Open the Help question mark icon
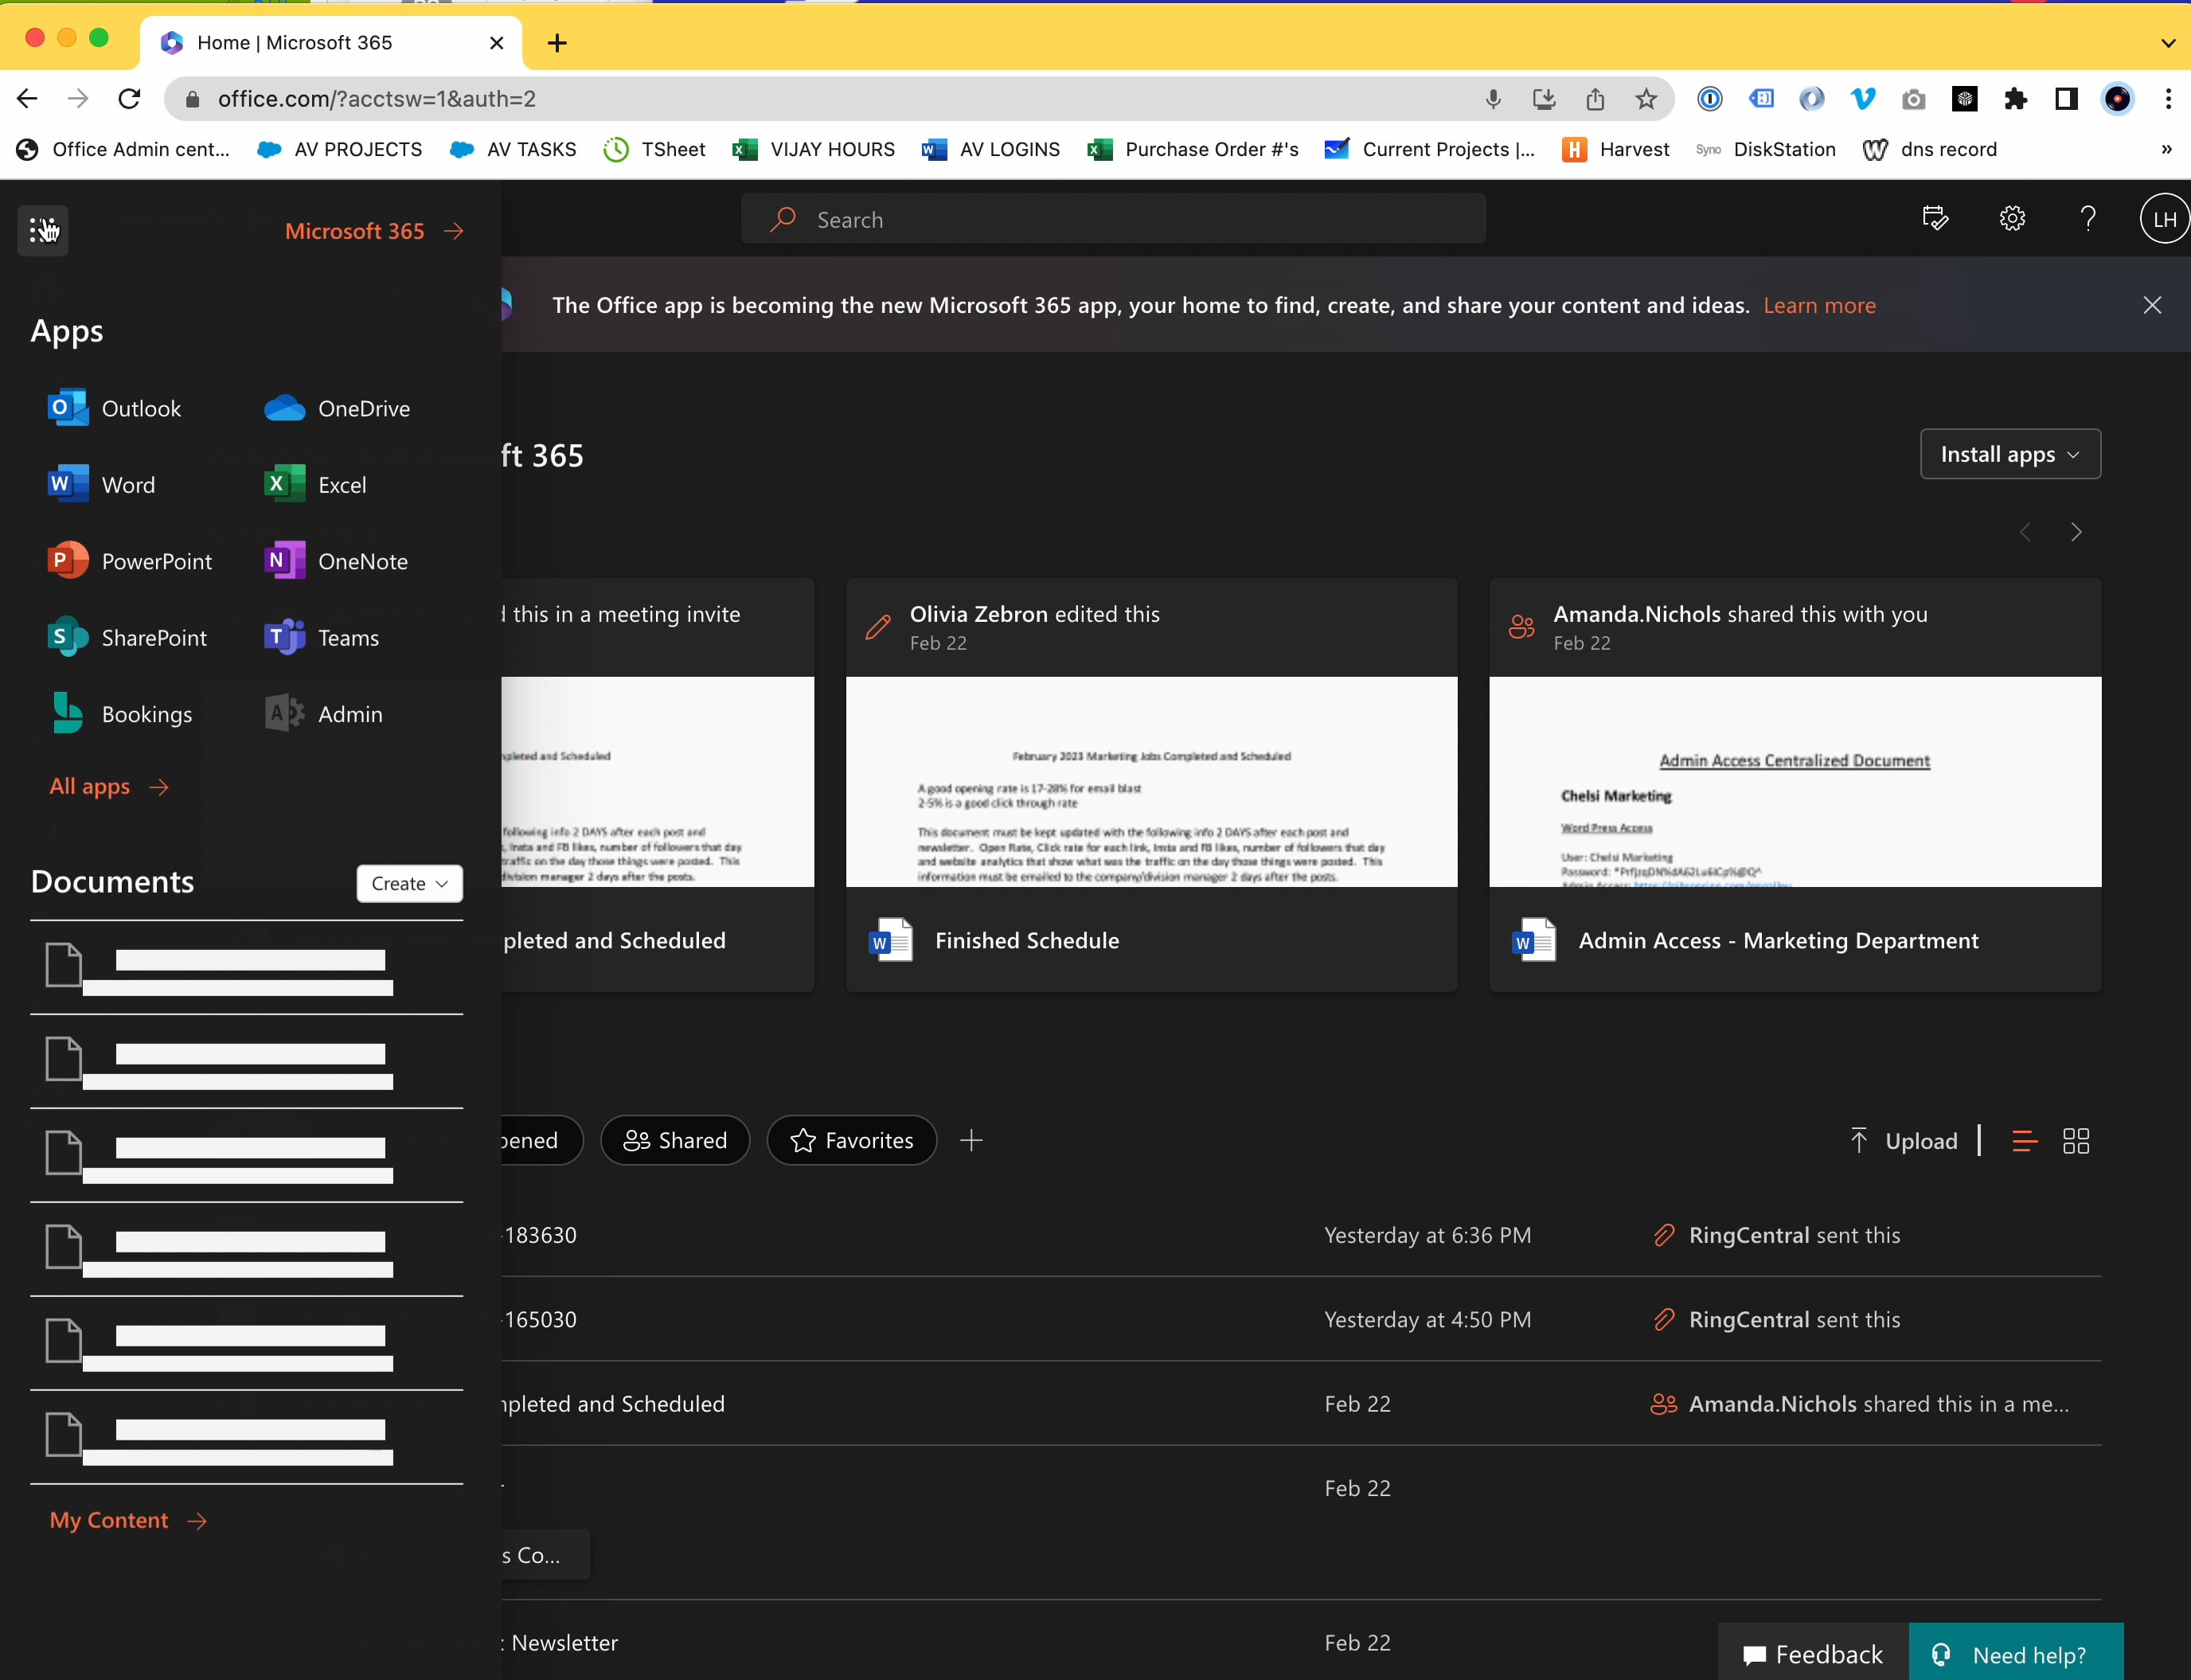This screenshot has height=1680, width=2191. tap(2088, 219)
